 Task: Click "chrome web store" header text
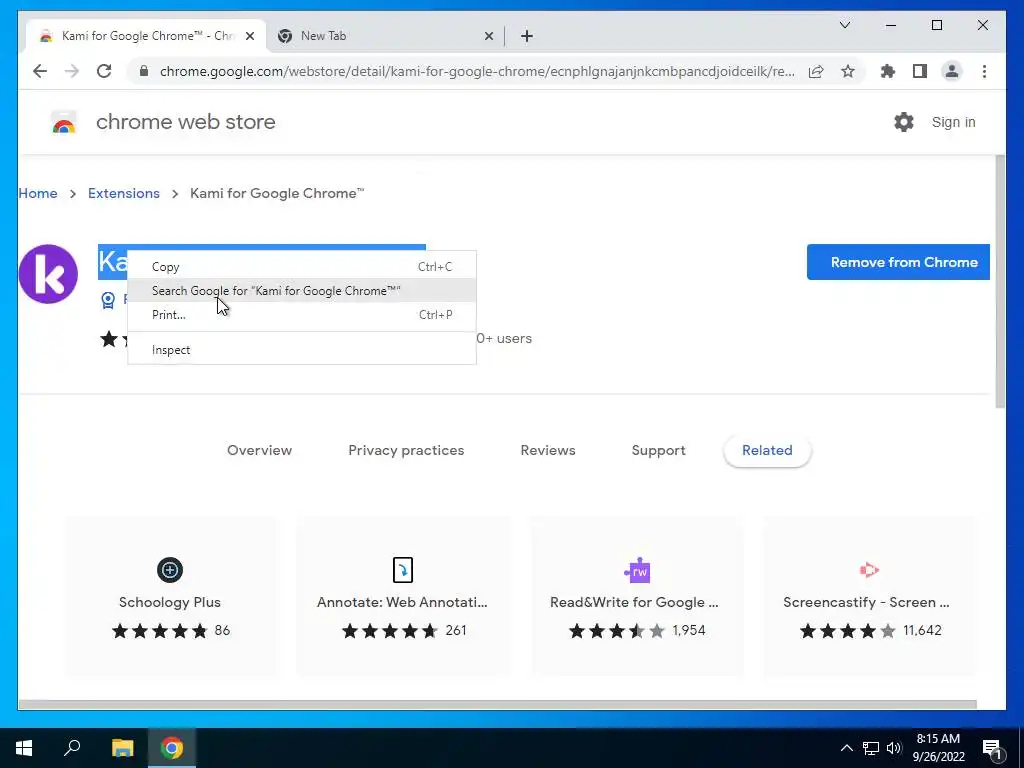click(185, 122)
